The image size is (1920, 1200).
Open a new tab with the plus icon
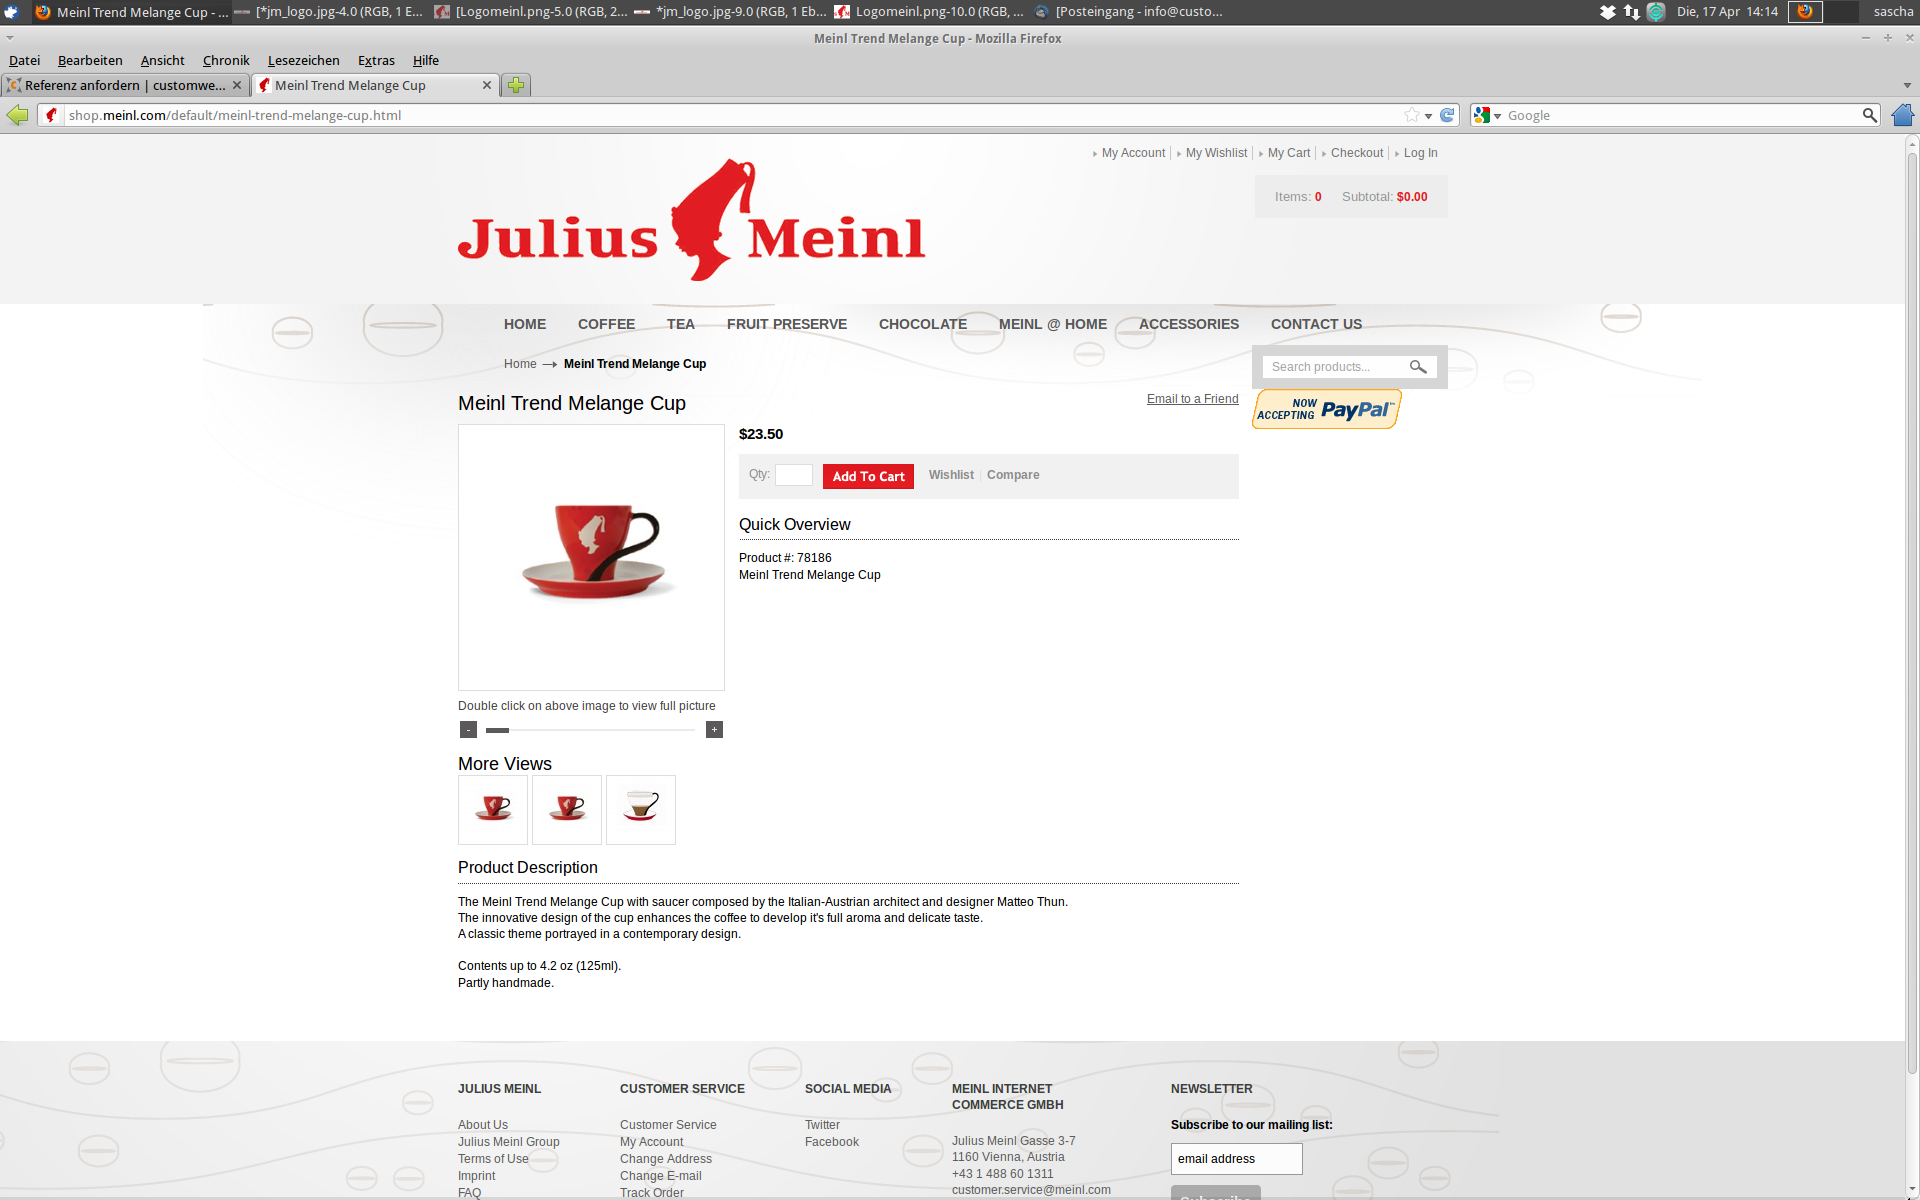pos(516,85)
